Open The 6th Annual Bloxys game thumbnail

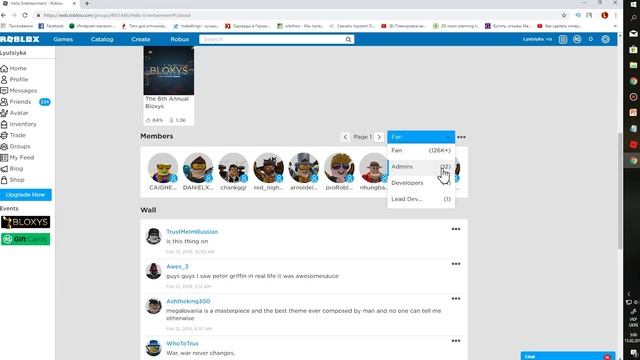(169, 71)
